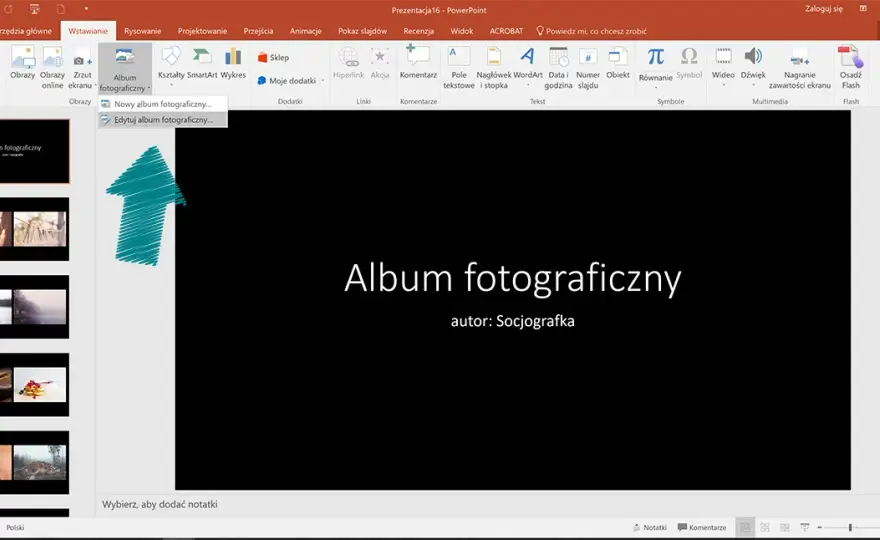The width and height of the screenshot is (880, 540).
Task: Select the second slide thumbnail with twigs photo
Action: point(35,229)
